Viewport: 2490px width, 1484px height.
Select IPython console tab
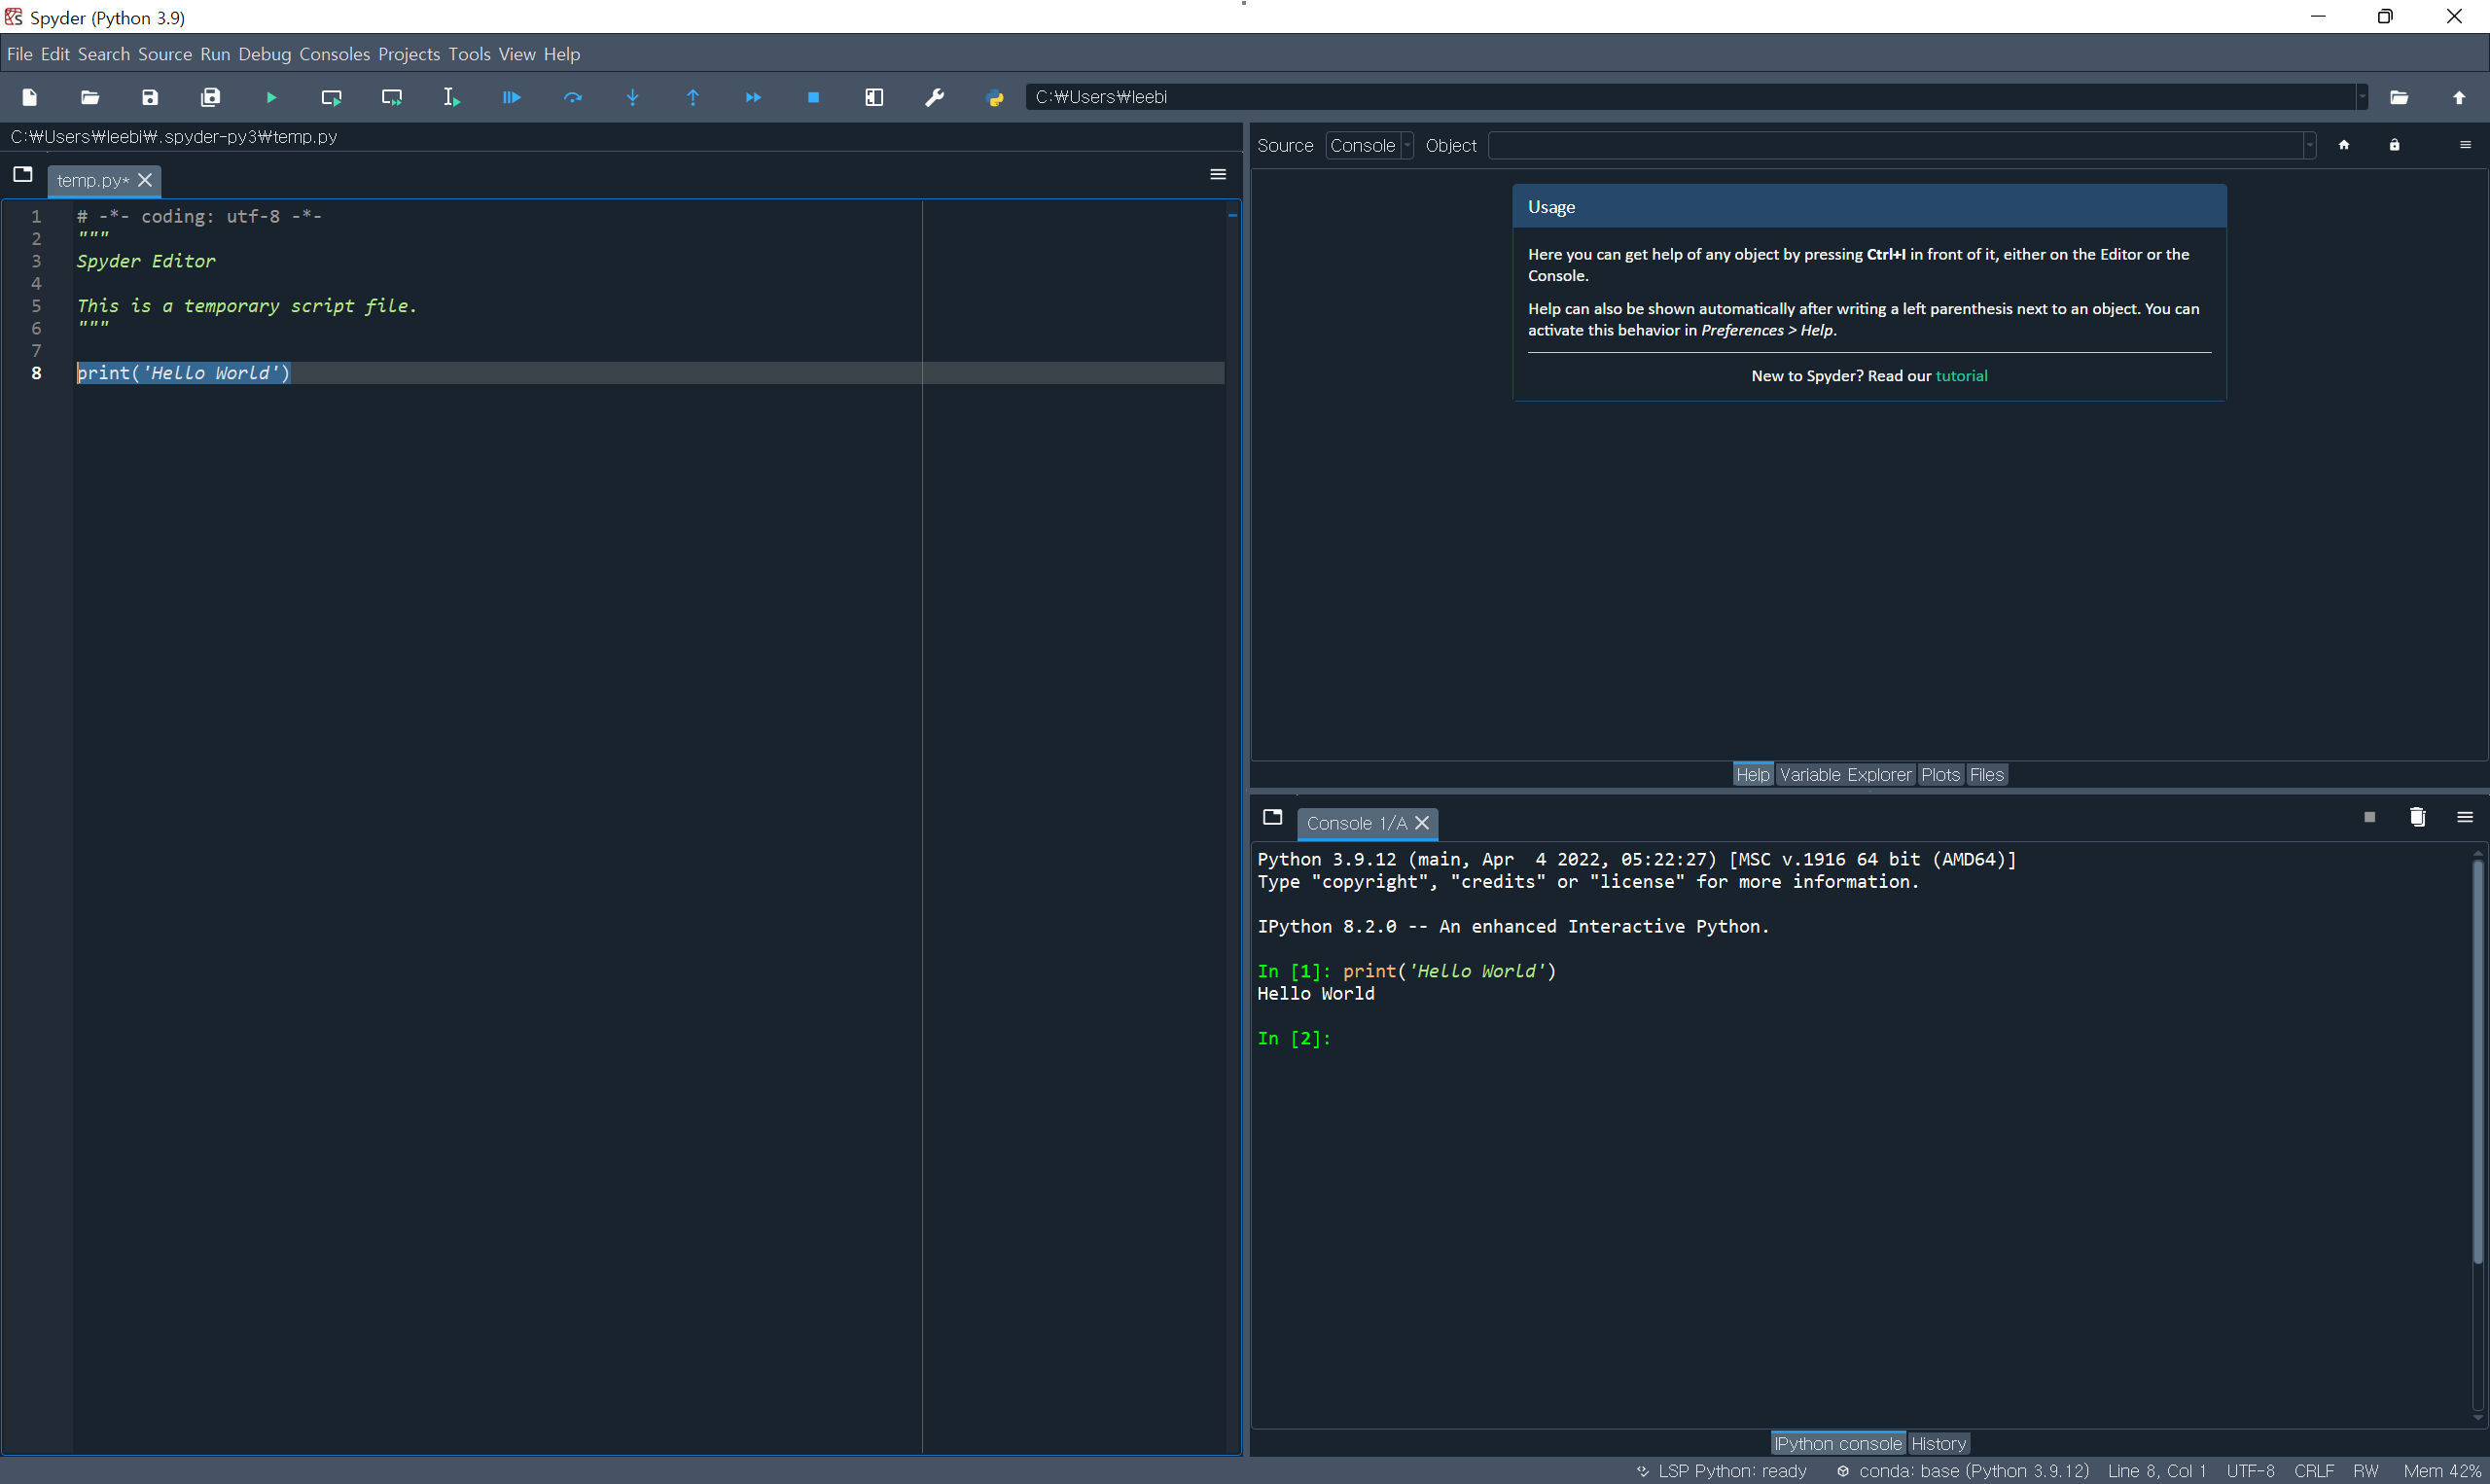1837,1444
